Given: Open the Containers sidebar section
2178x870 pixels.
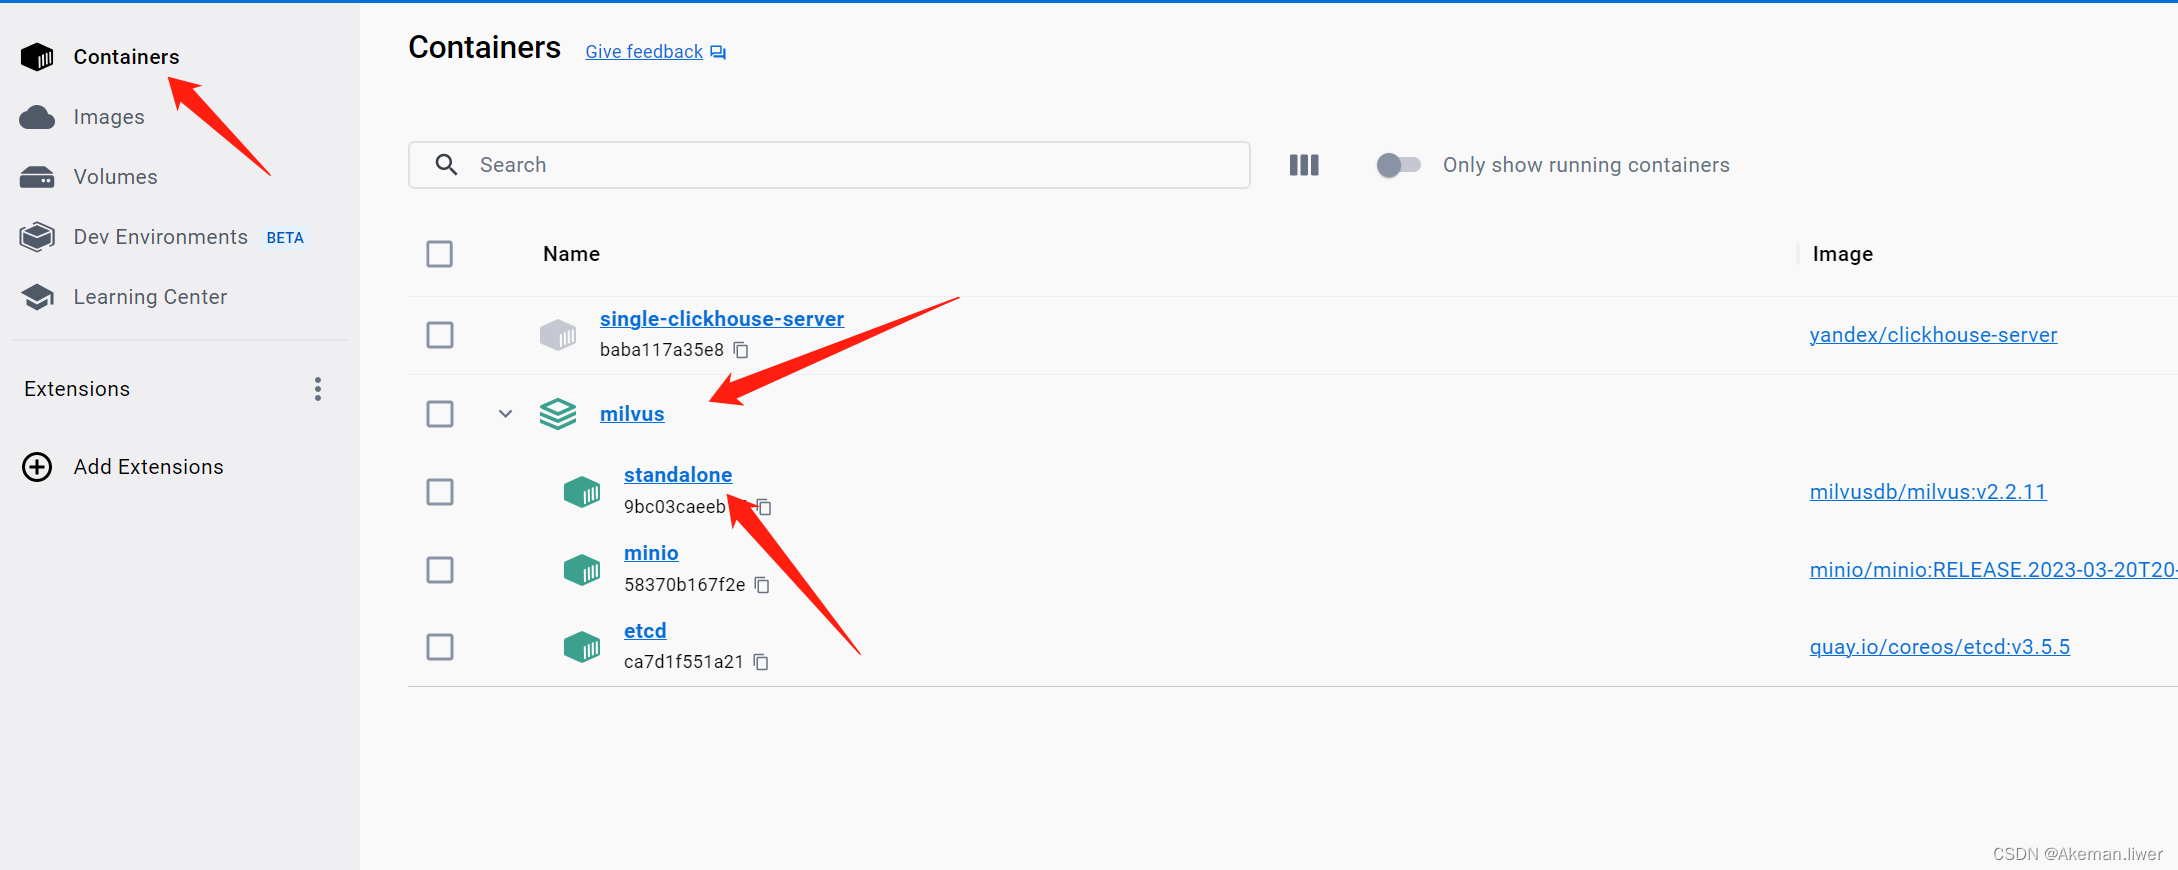Looking at the screenshot, I should pyautogui.click(x=126, y=57).
